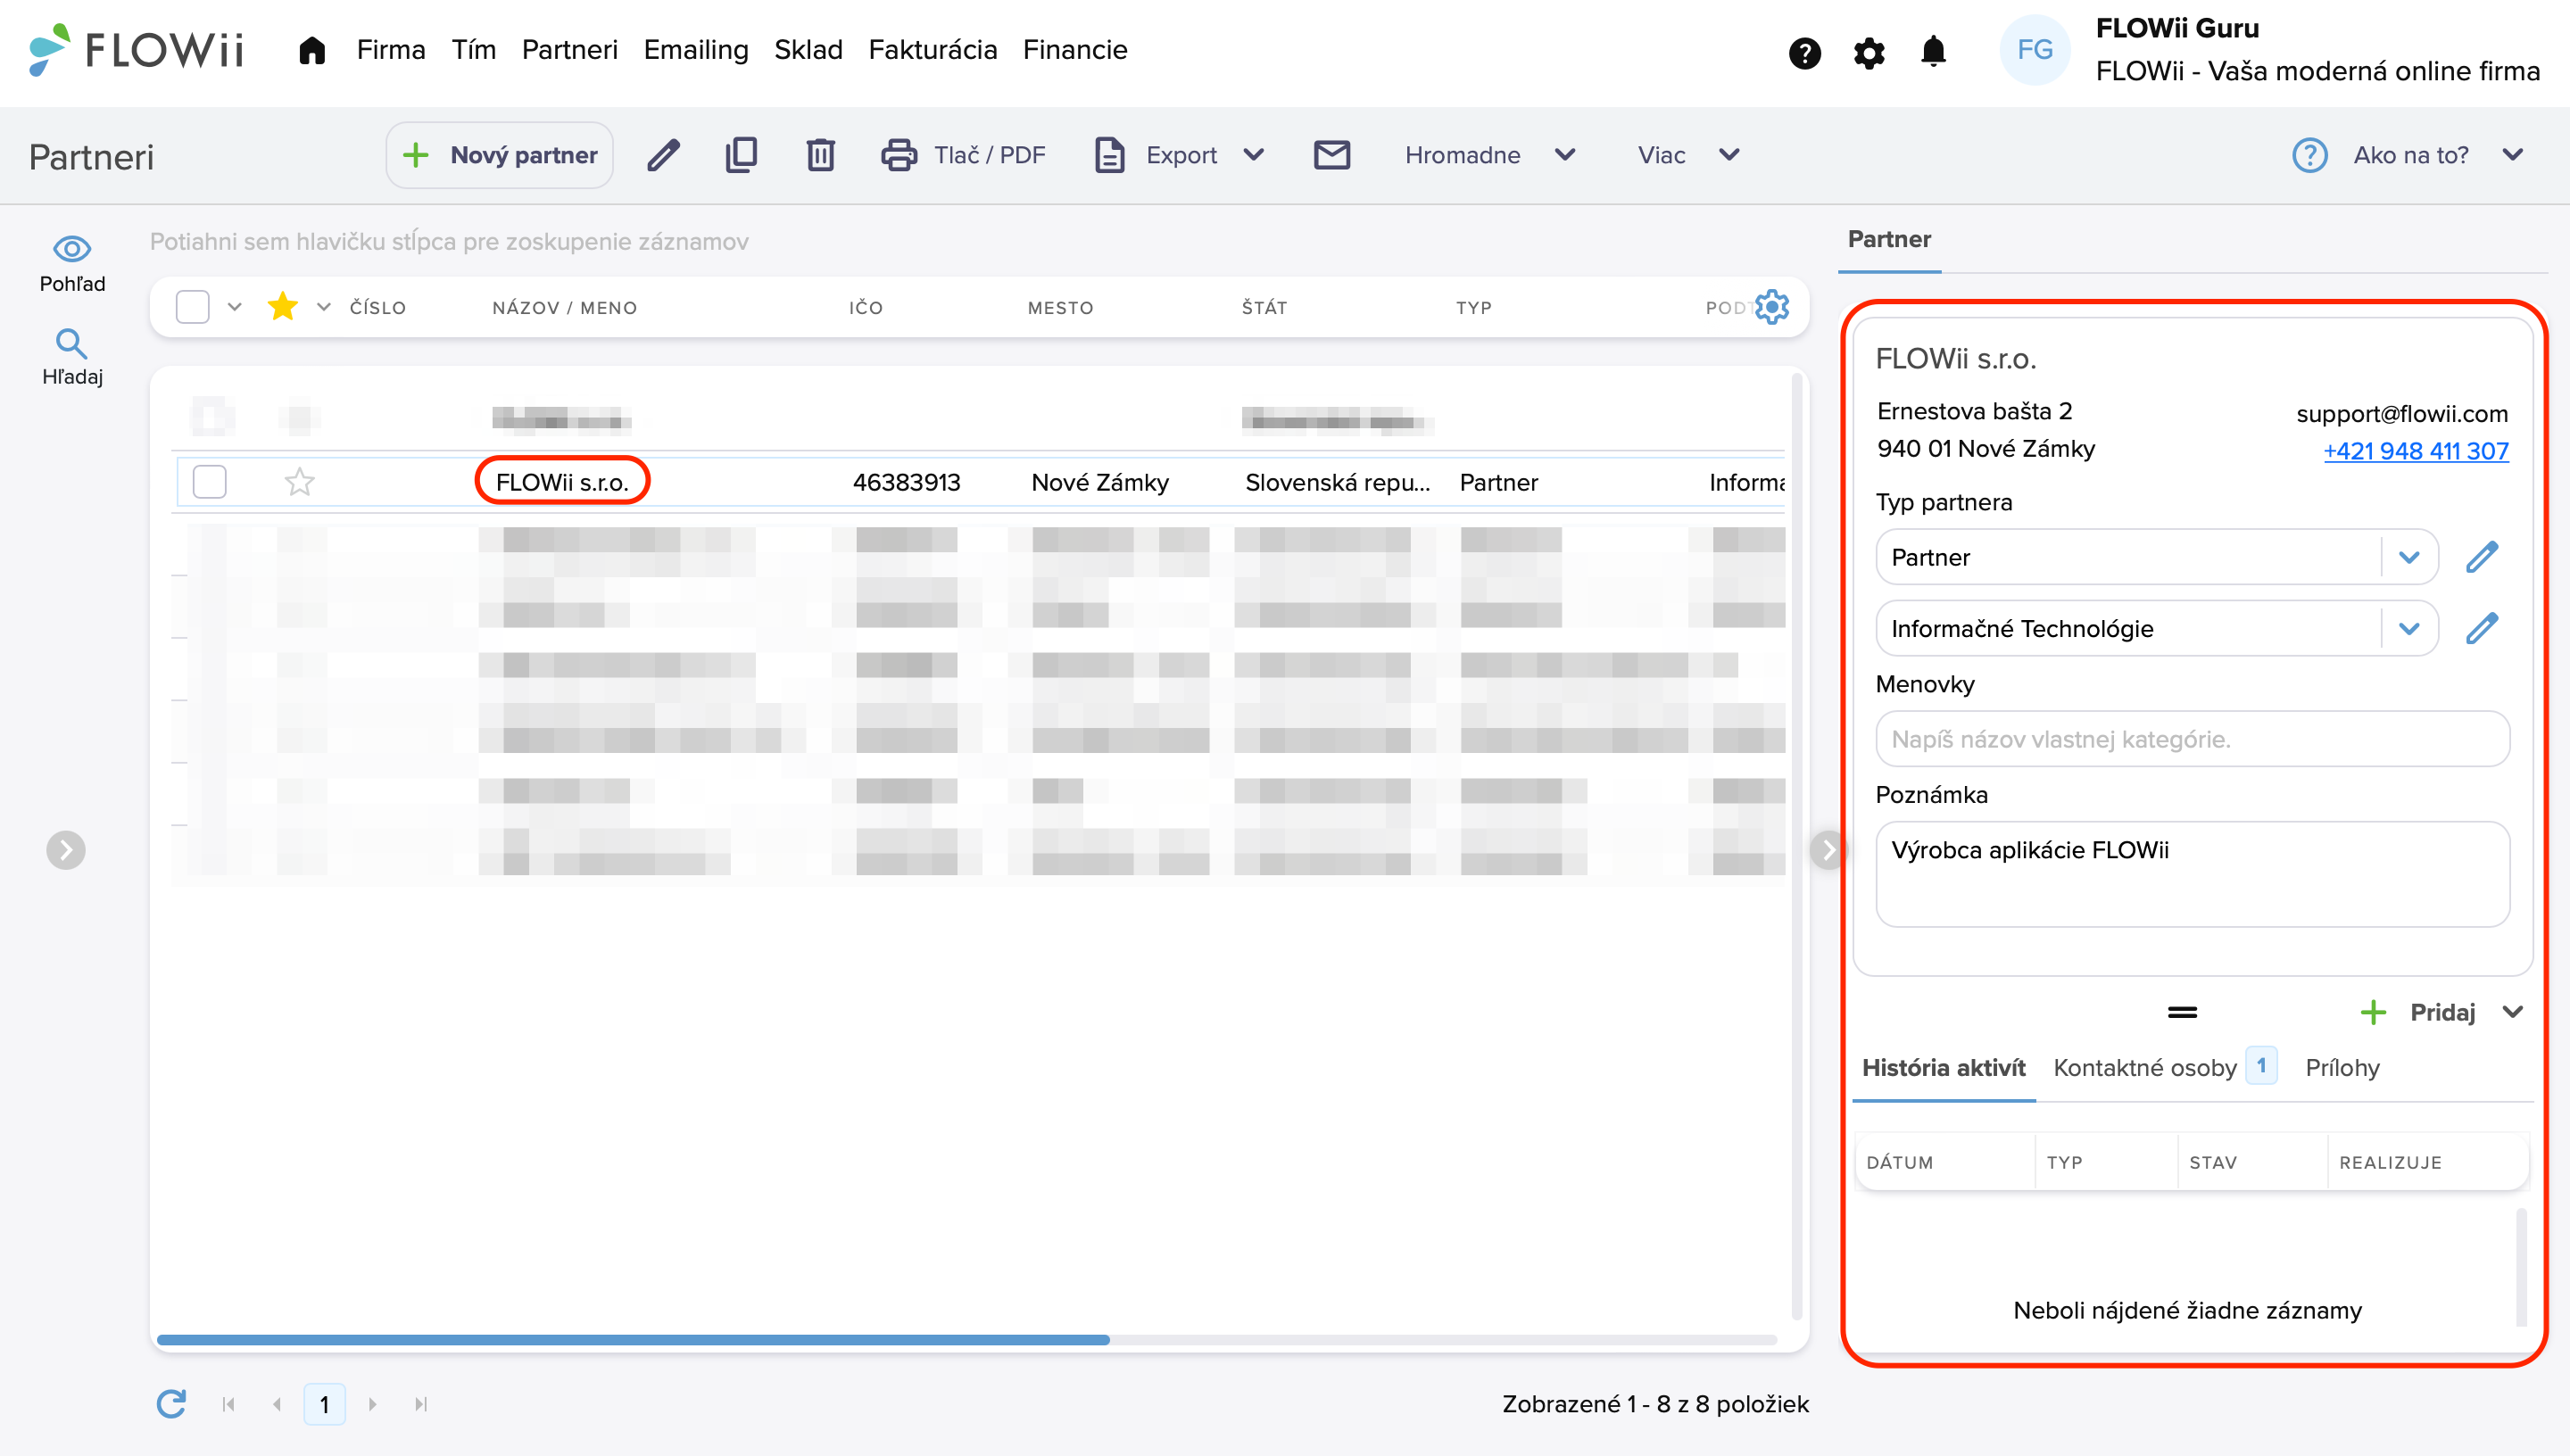Image resolution: width=2570 pixels, height=1456 pixels.
Task: Go to the first page
Action: (228, 1404)
